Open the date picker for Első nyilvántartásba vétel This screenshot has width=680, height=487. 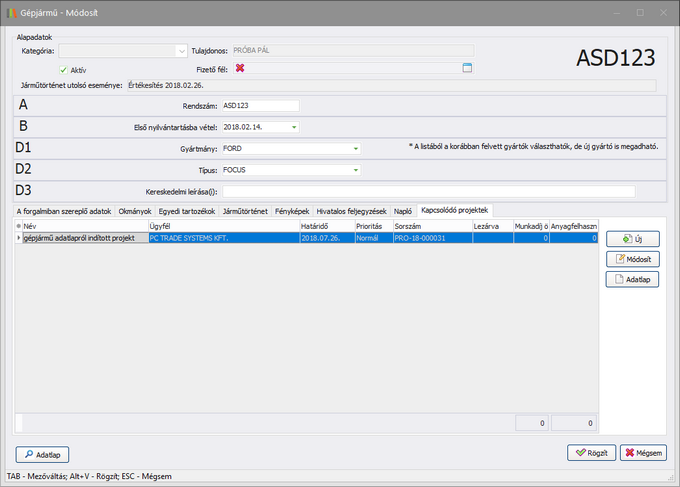(294, 127)
